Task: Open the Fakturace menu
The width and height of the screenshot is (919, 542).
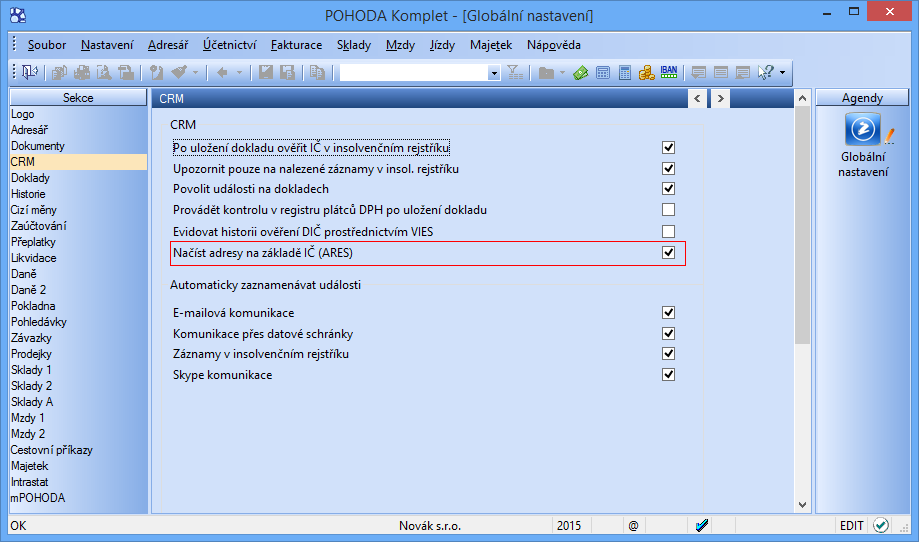Action: (x=296, y=45)
